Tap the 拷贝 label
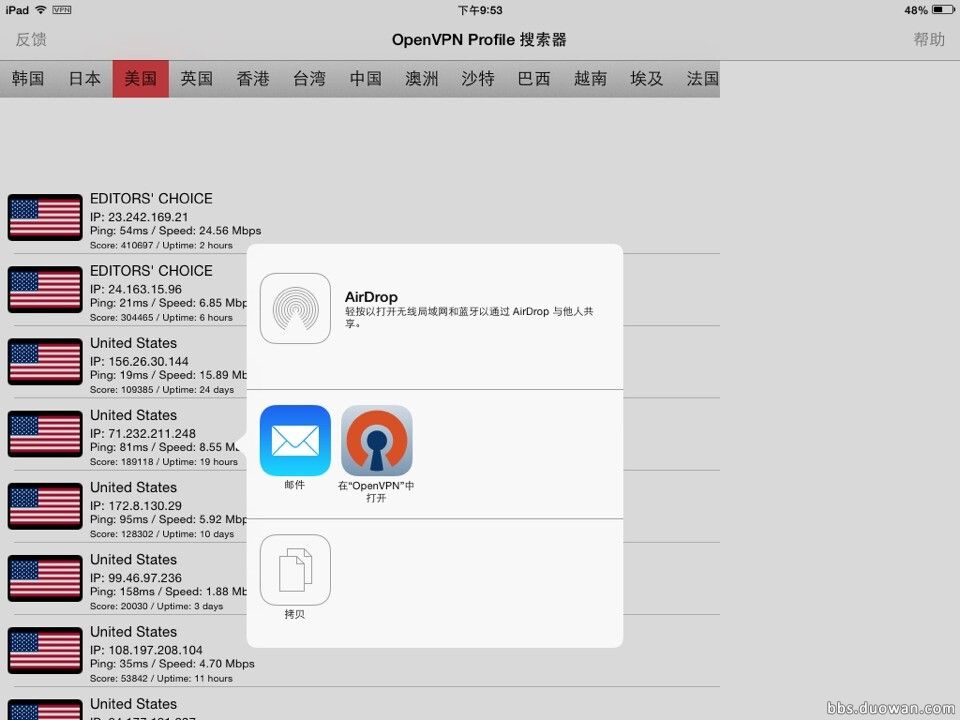This screenshot has width=960, height=720. (x=294, y=614)
